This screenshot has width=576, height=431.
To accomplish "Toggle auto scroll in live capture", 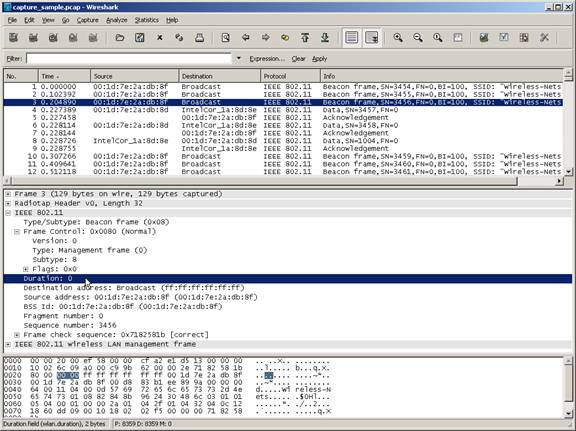I will 372,37.
